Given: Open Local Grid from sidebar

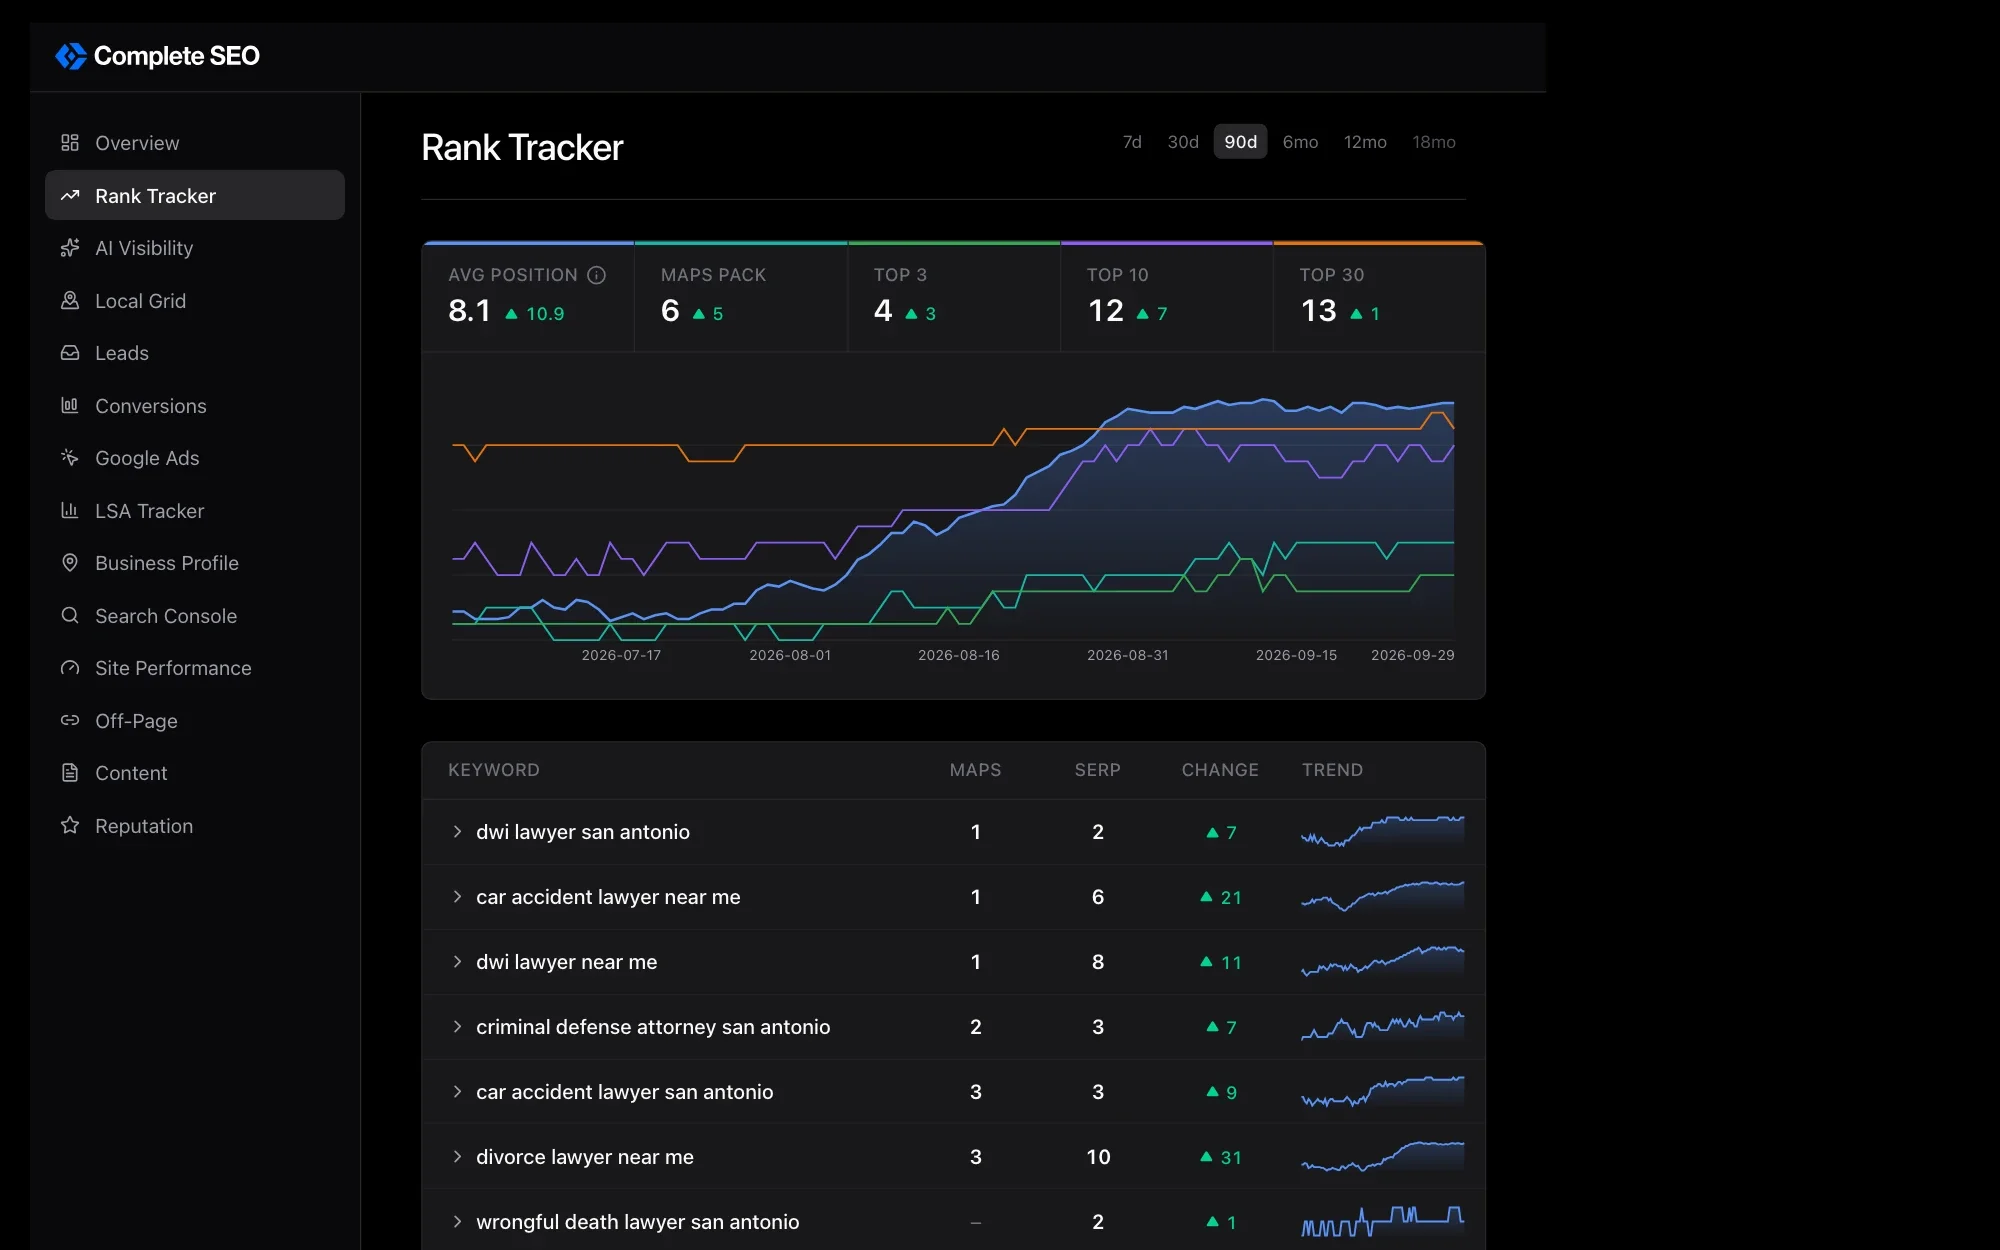Looking at the screenshot, I should [x=195, y=301].
